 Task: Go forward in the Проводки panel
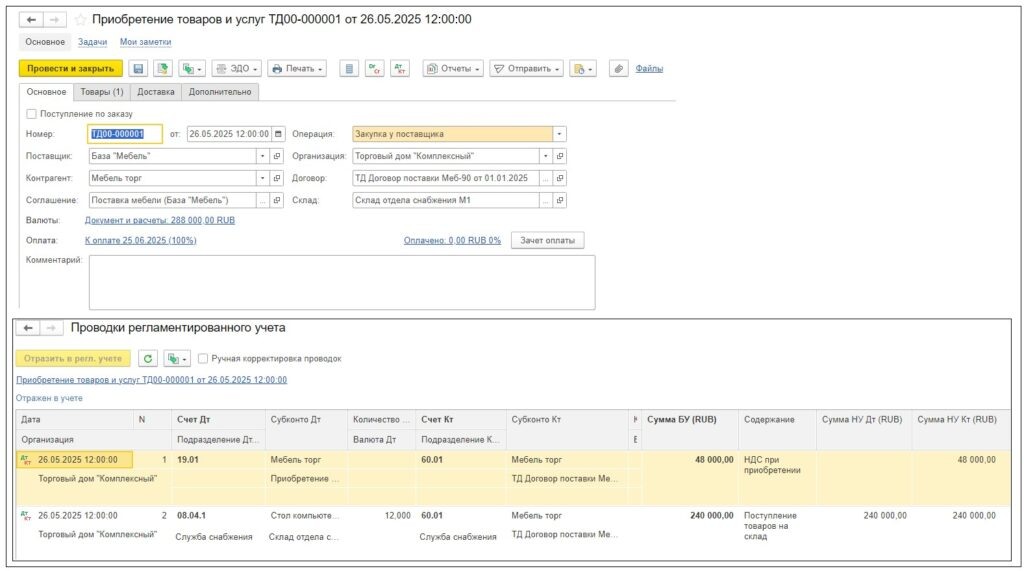pyautogui.click(x=51, y=328)
